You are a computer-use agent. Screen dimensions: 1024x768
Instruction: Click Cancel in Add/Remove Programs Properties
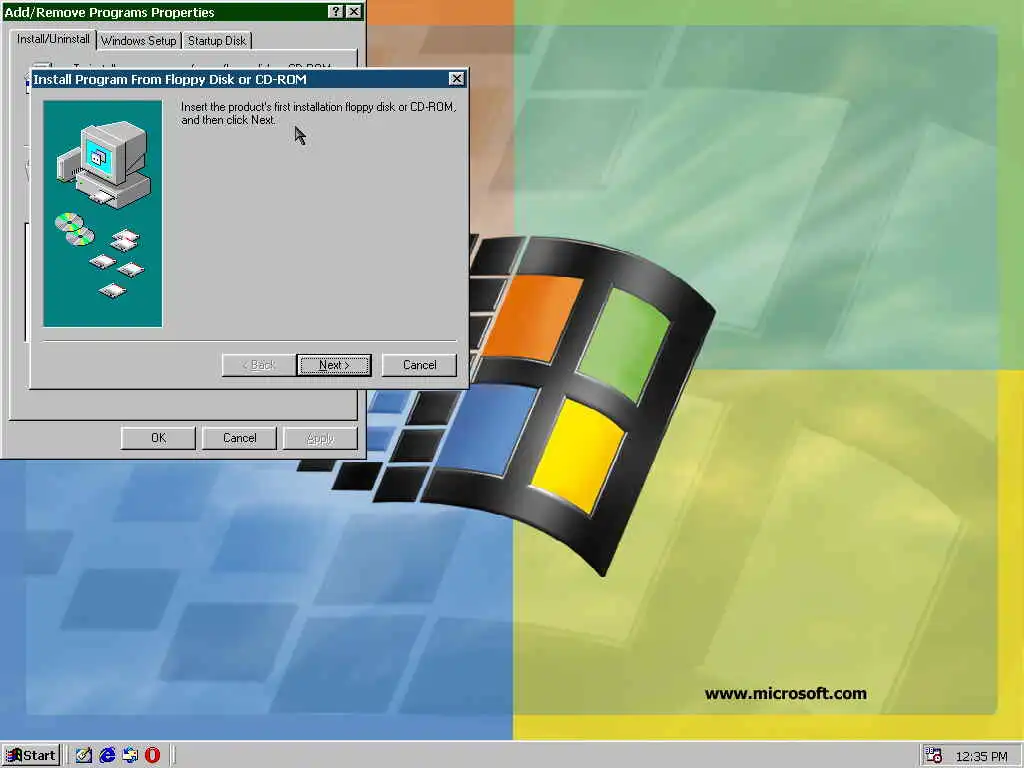click(239, 438)
